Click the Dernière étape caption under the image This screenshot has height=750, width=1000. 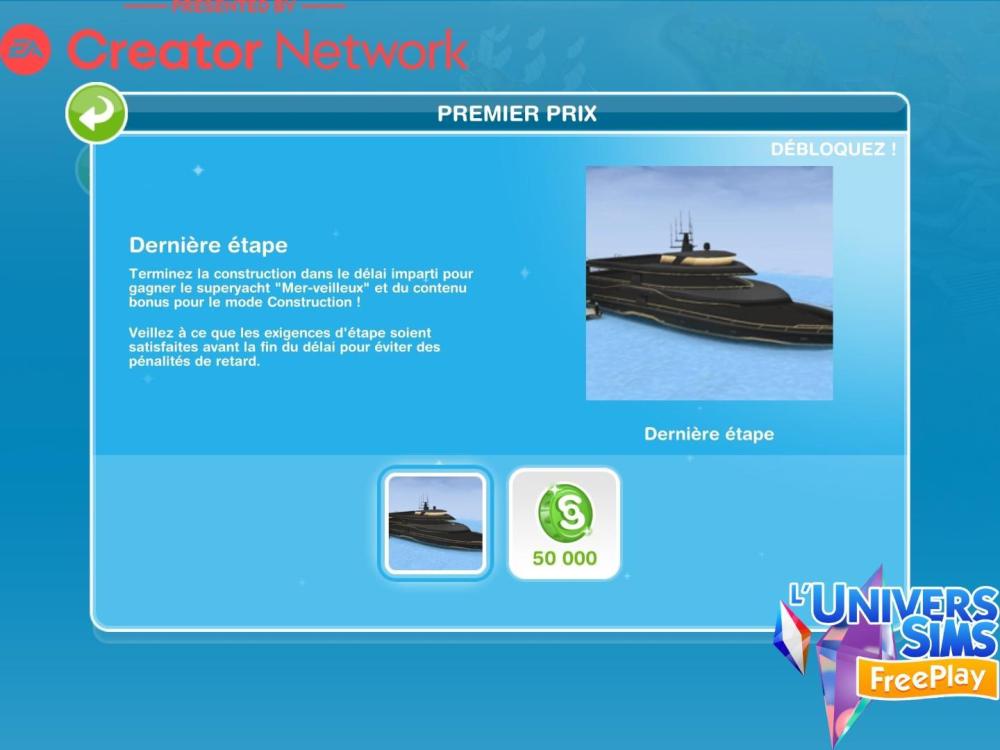click(709, 434)
